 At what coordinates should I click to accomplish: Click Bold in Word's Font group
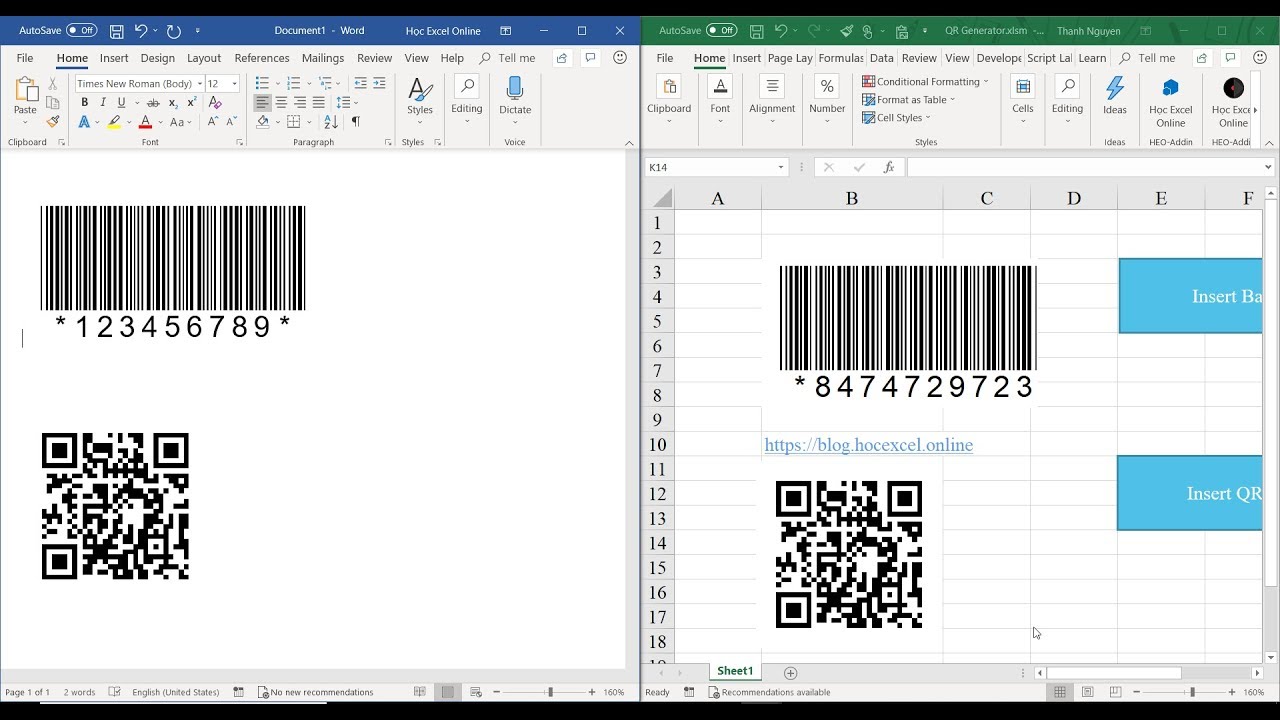click(84, 102)
